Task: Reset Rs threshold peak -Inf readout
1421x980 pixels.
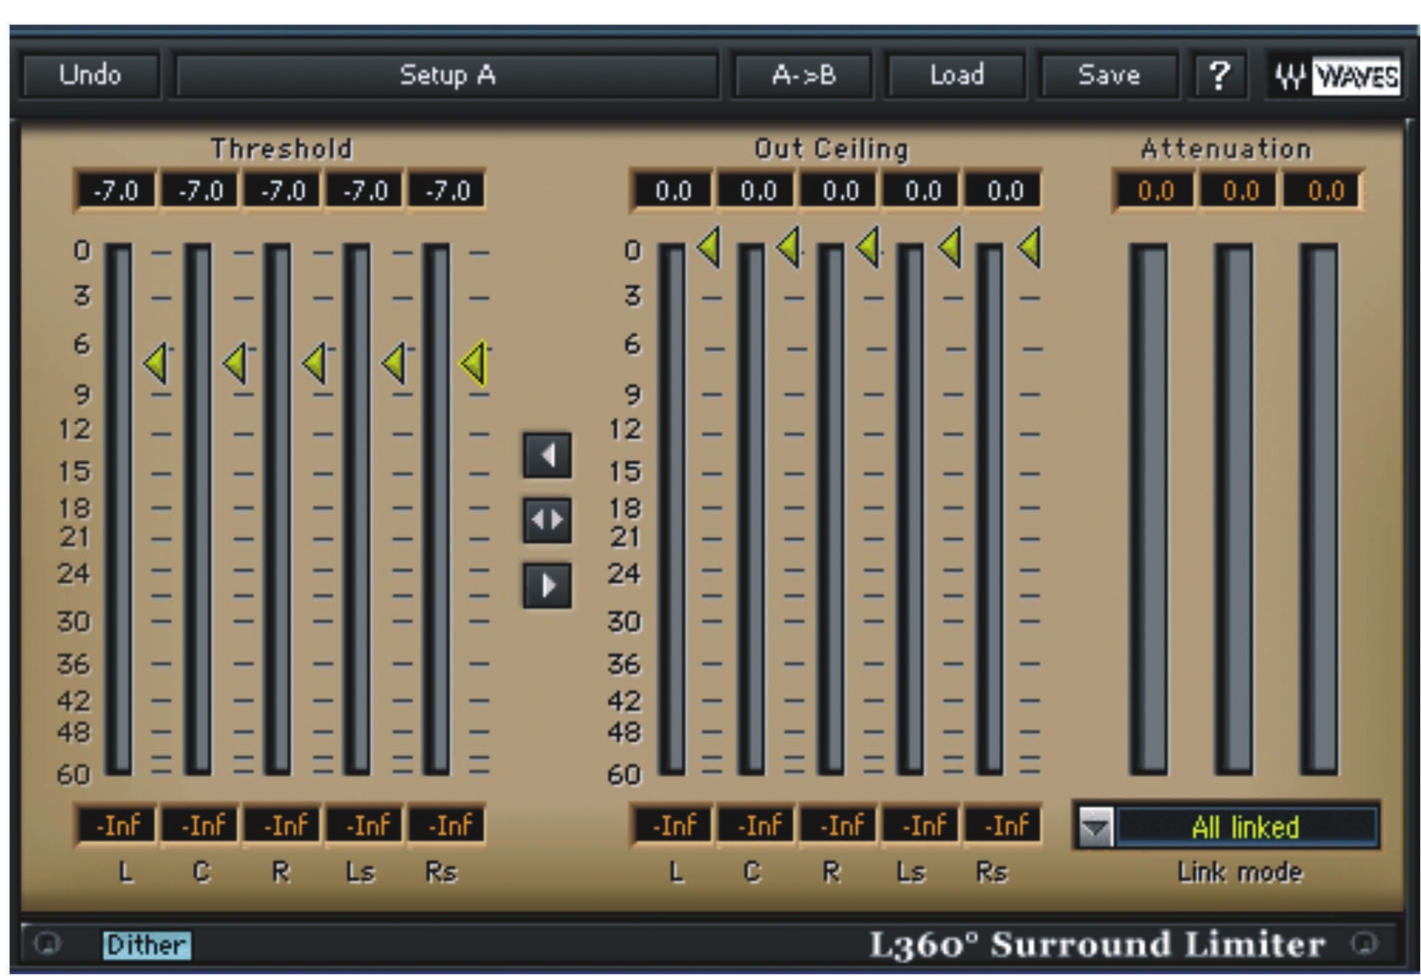Action: 448,826
